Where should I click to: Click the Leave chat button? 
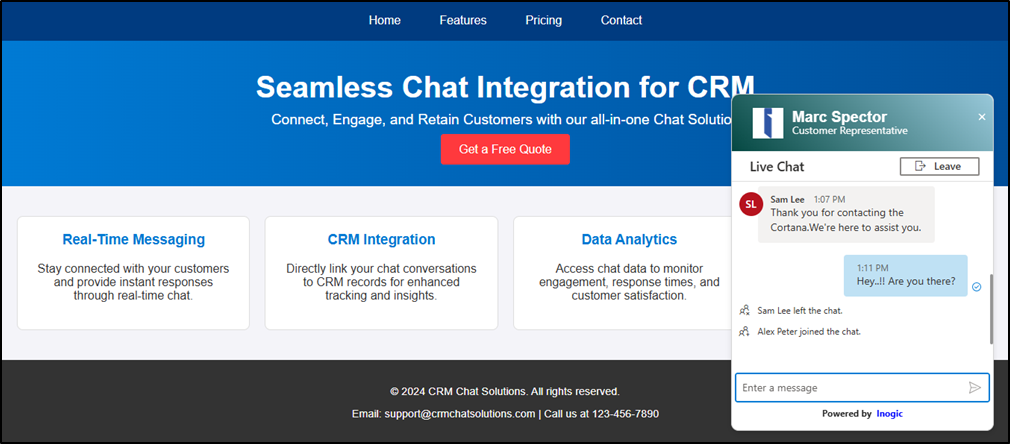click(939, 166)
